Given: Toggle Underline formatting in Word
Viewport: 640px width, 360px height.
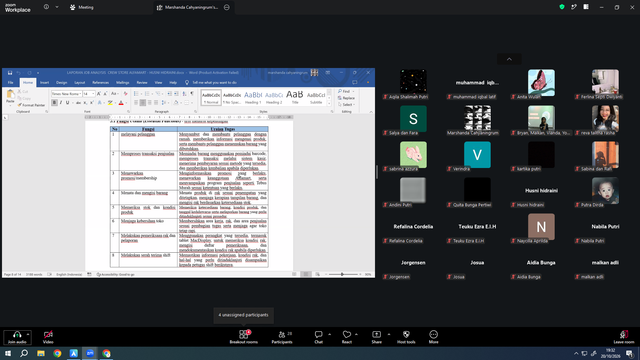Looking at the screenshot, I should pos(68,103).
